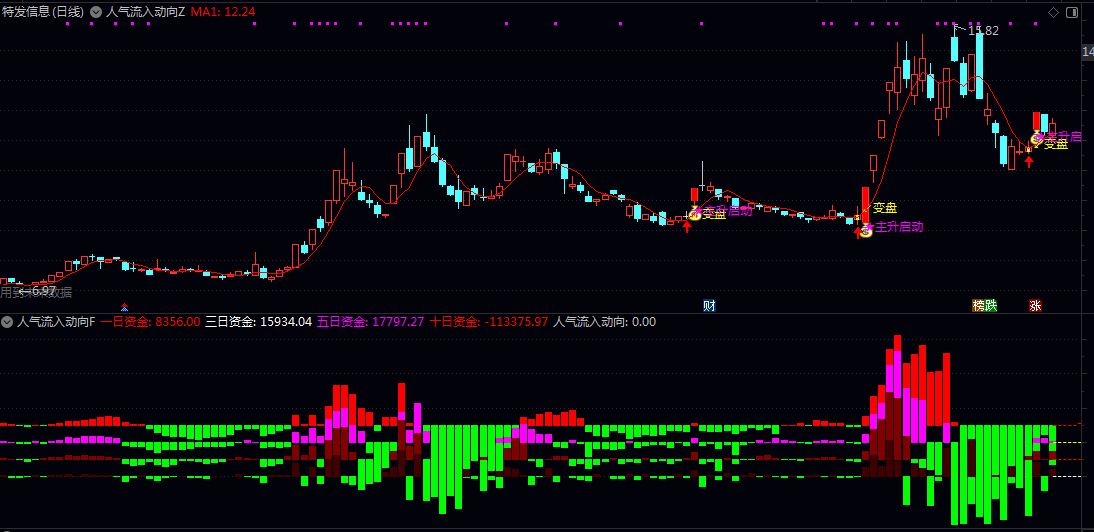Click the coin icon beside the magenta 主升启动 label
The width and height of the screenshot is (1094, 532).
(x=866, y=230)
